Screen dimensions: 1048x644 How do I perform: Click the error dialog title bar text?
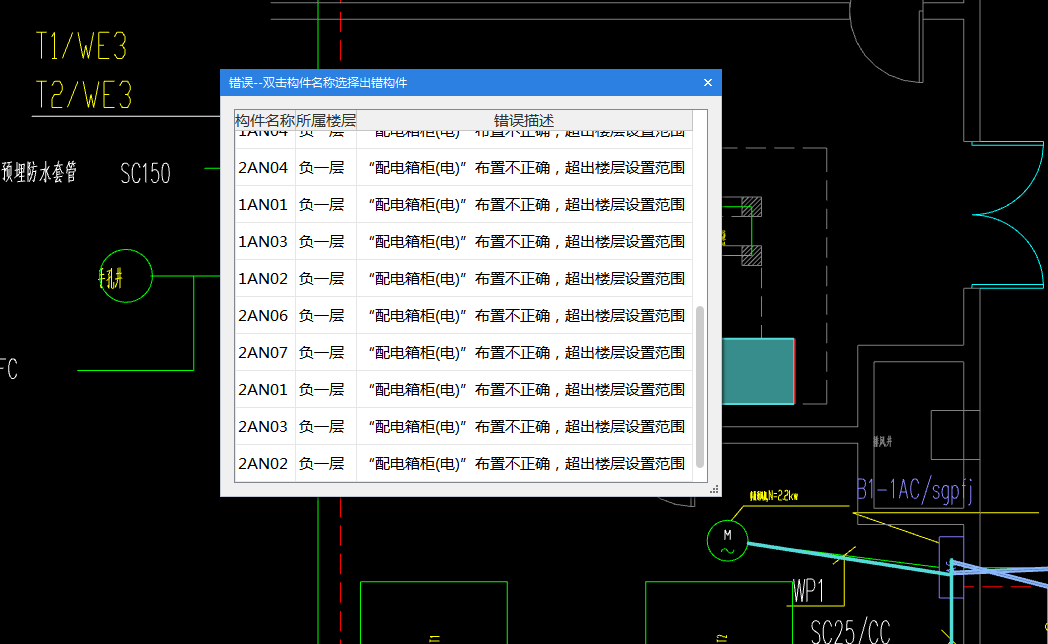pyautogui.click(x=318, y=83)
